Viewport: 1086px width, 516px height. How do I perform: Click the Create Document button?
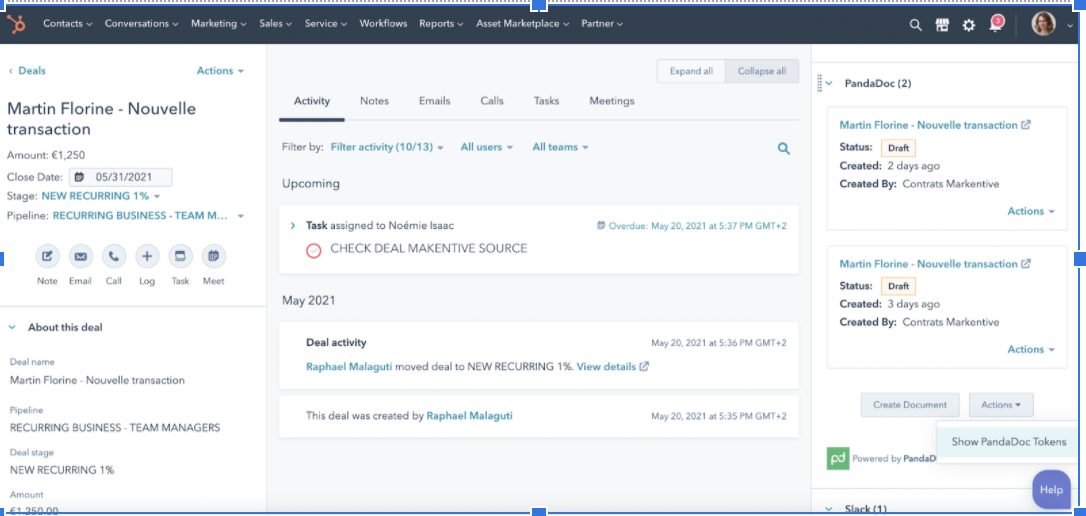coord(910,405)
